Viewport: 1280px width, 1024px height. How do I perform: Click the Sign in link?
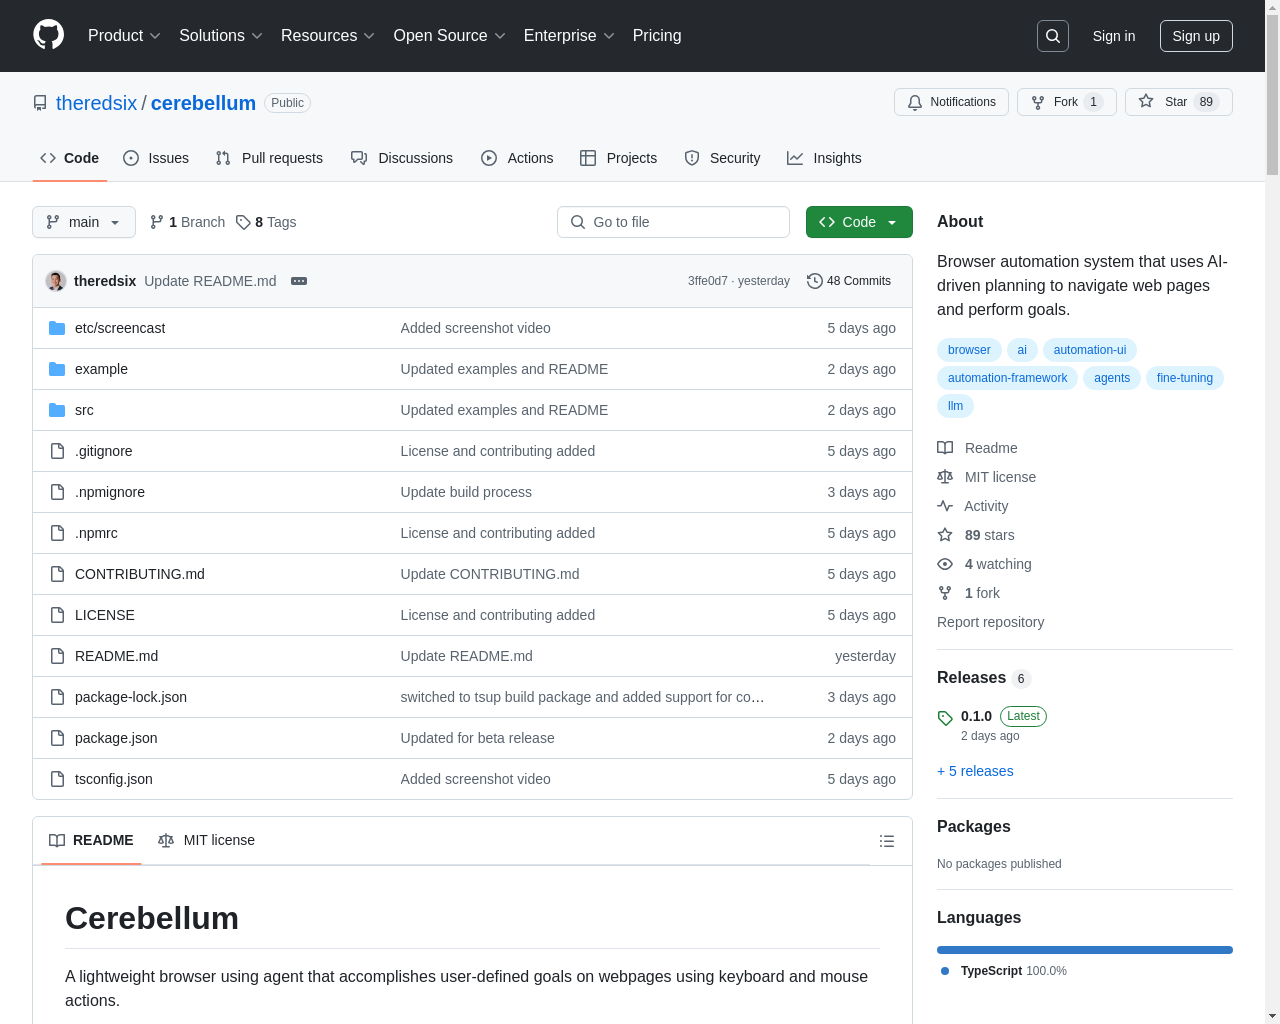(1114, 36)
